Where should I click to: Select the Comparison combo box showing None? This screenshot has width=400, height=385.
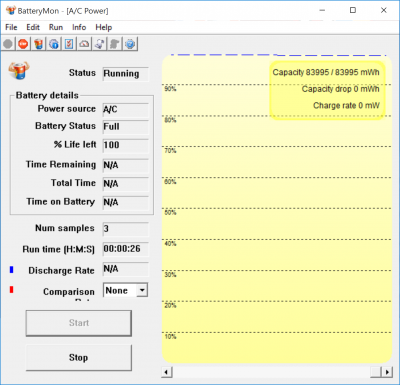coord(125,290)
